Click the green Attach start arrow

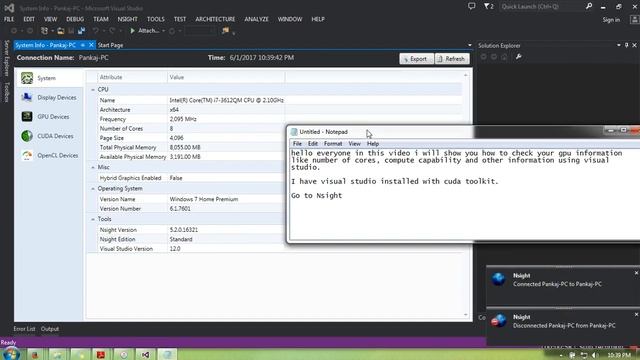tap(132, 31)
